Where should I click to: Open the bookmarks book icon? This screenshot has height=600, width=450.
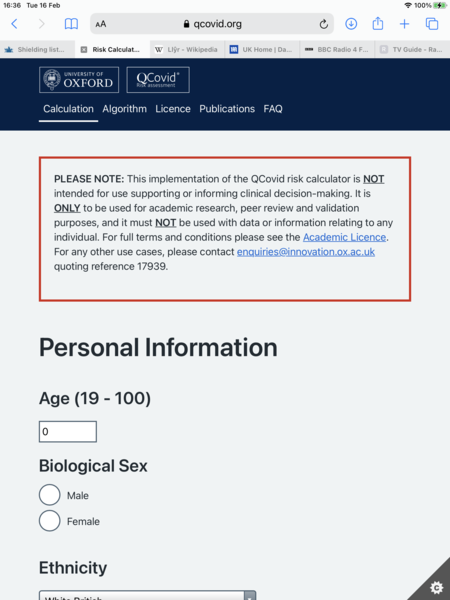pyautogui.click(x=71, y=24)
